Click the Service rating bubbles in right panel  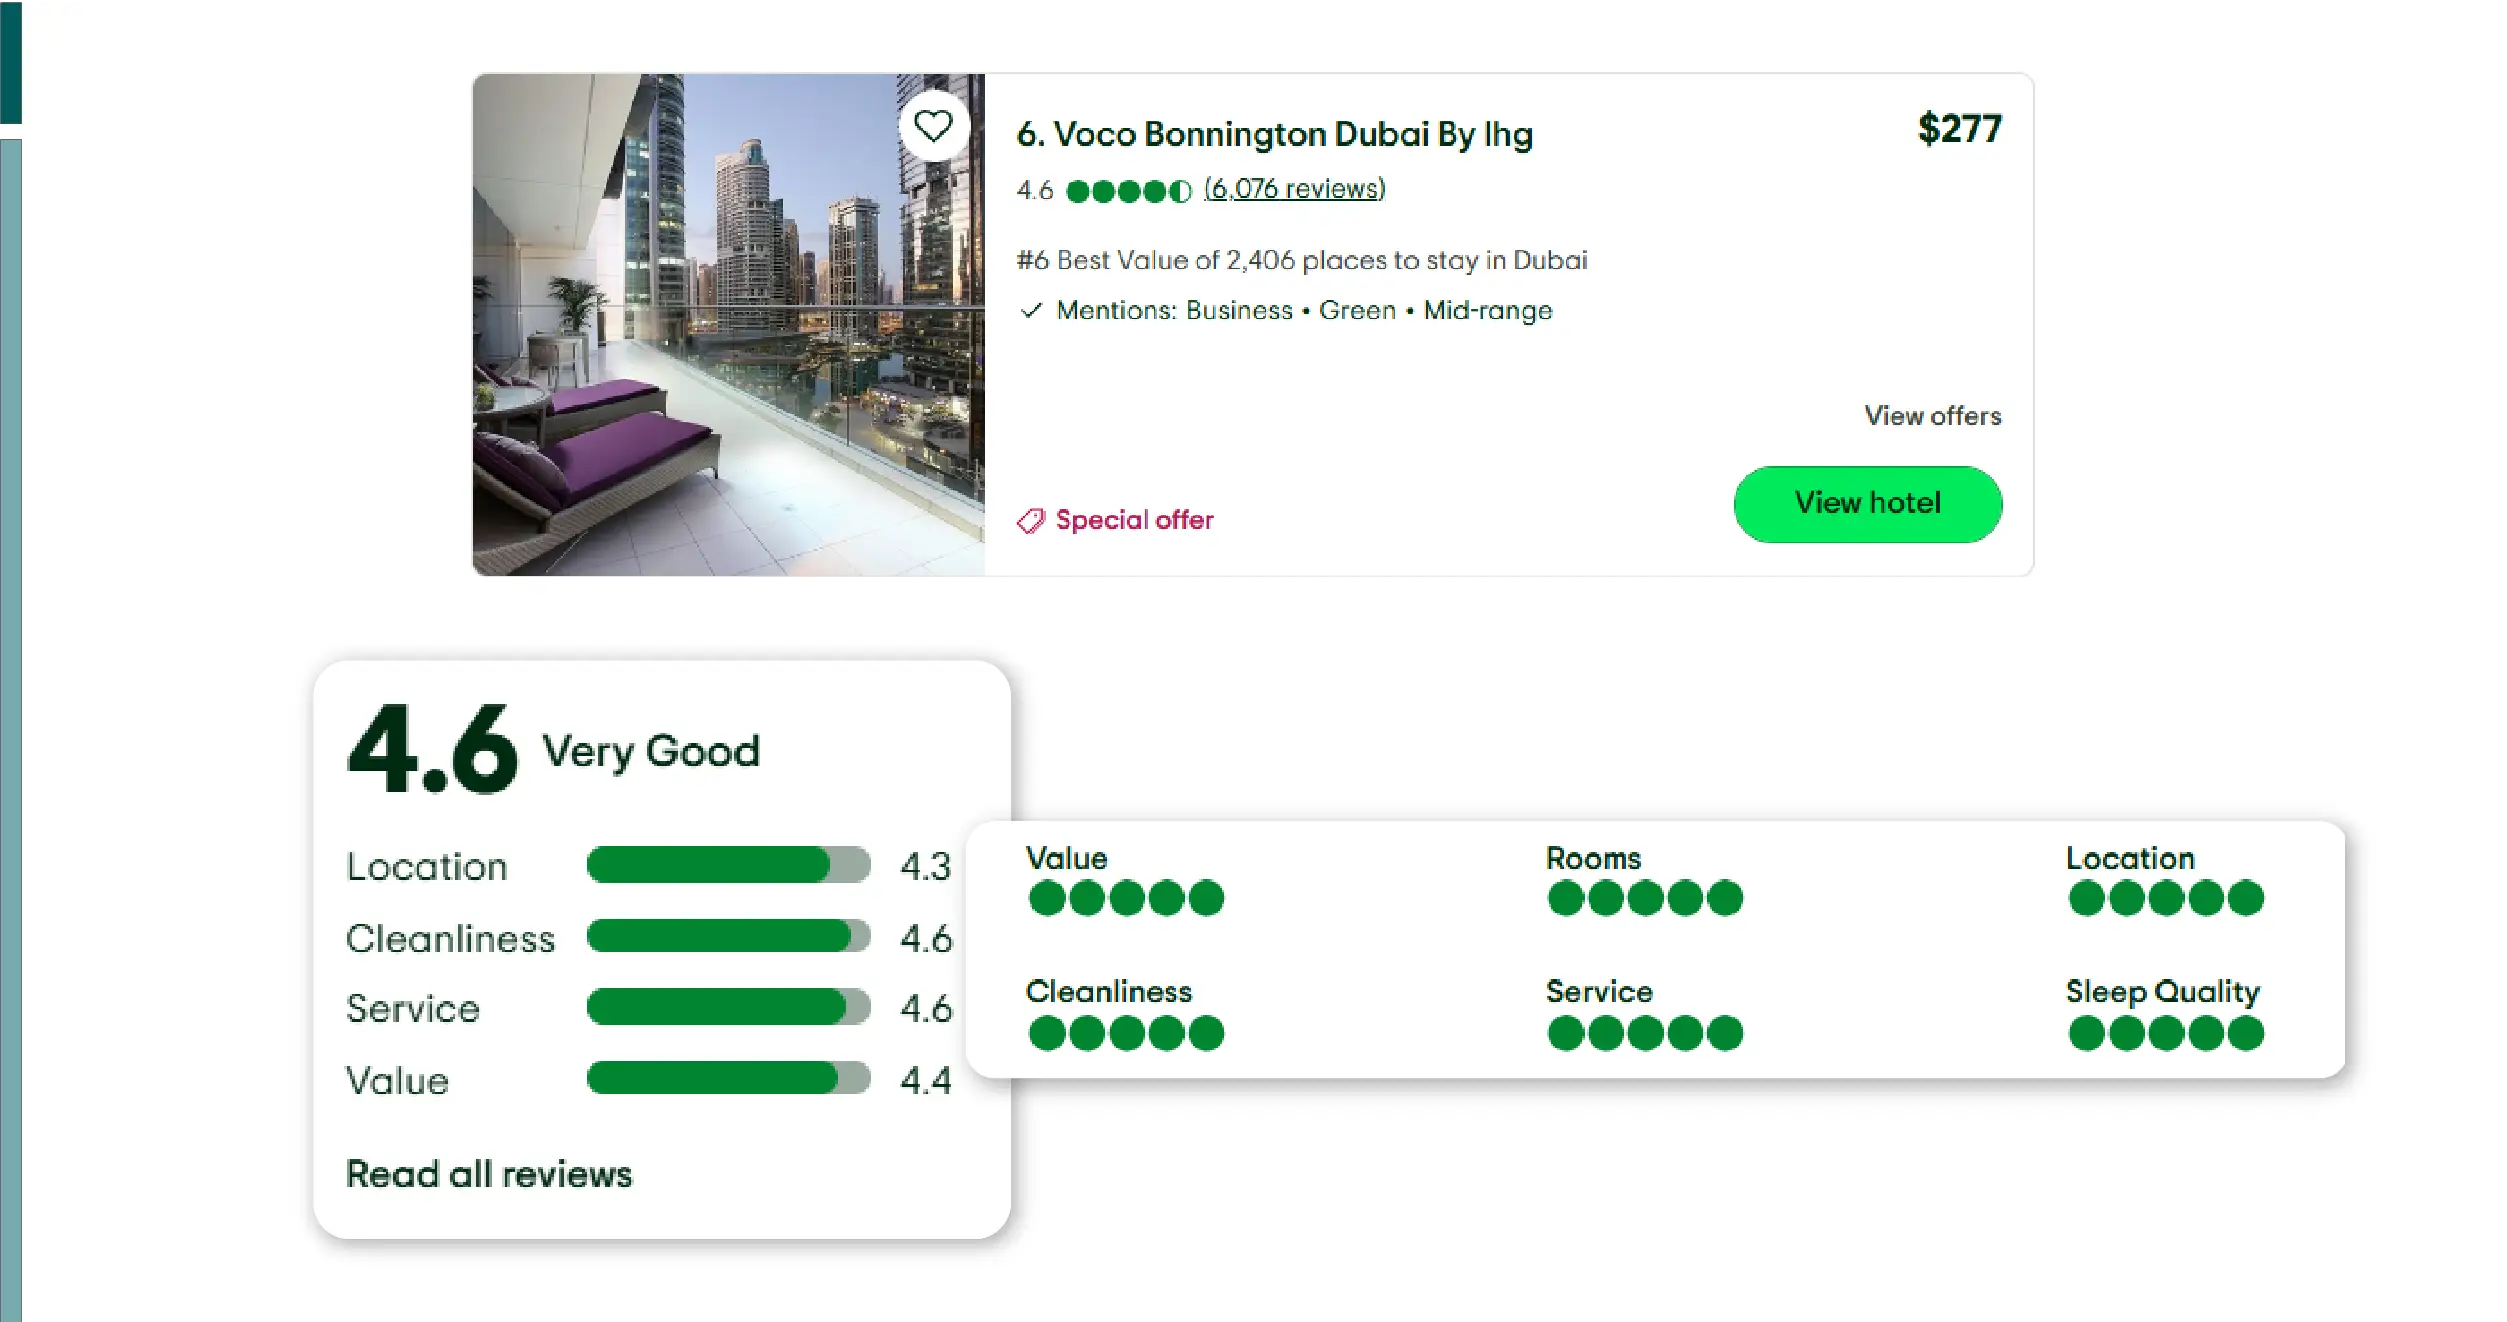[1644, 1033]
